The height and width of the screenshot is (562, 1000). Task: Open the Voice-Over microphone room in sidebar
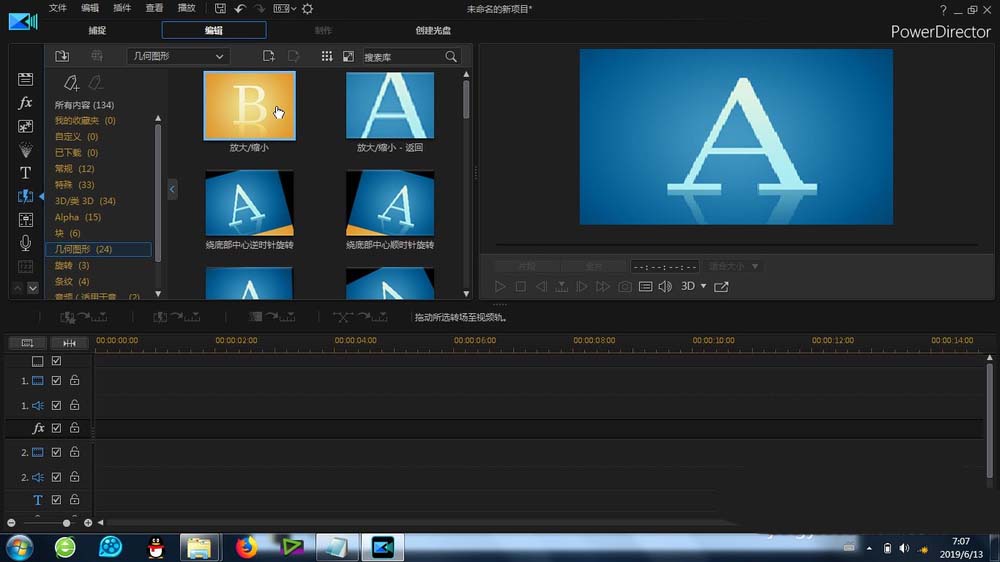tap(26, 243)
